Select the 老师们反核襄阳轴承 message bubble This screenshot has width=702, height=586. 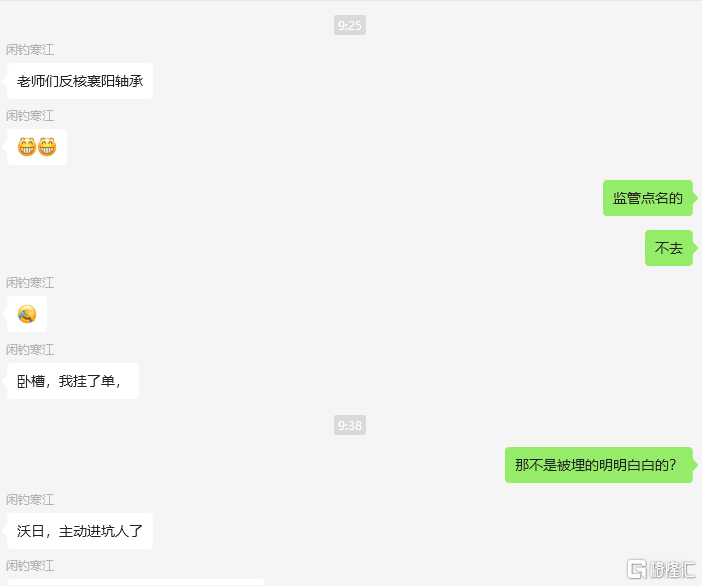[x=80, y=81]
